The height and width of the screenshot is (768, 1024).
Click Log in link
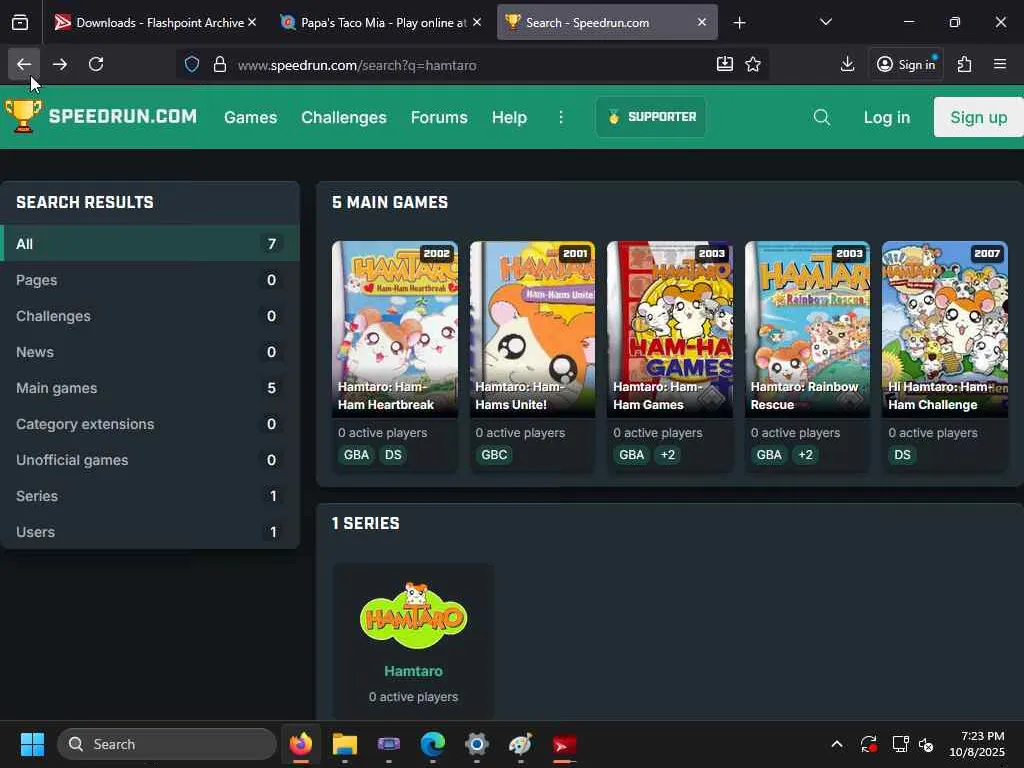tap(886, 118)
